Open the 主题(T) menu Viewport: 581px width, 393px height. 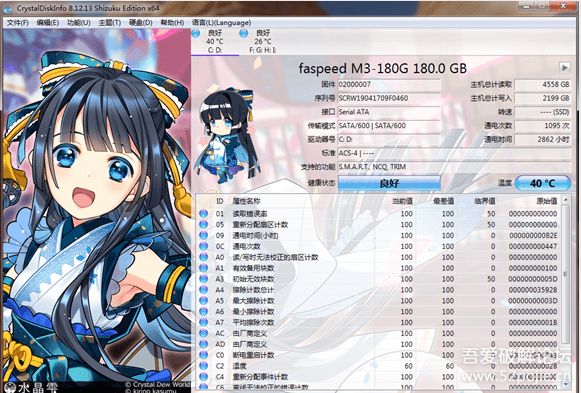pyautogui.click(x=110, y=23)
